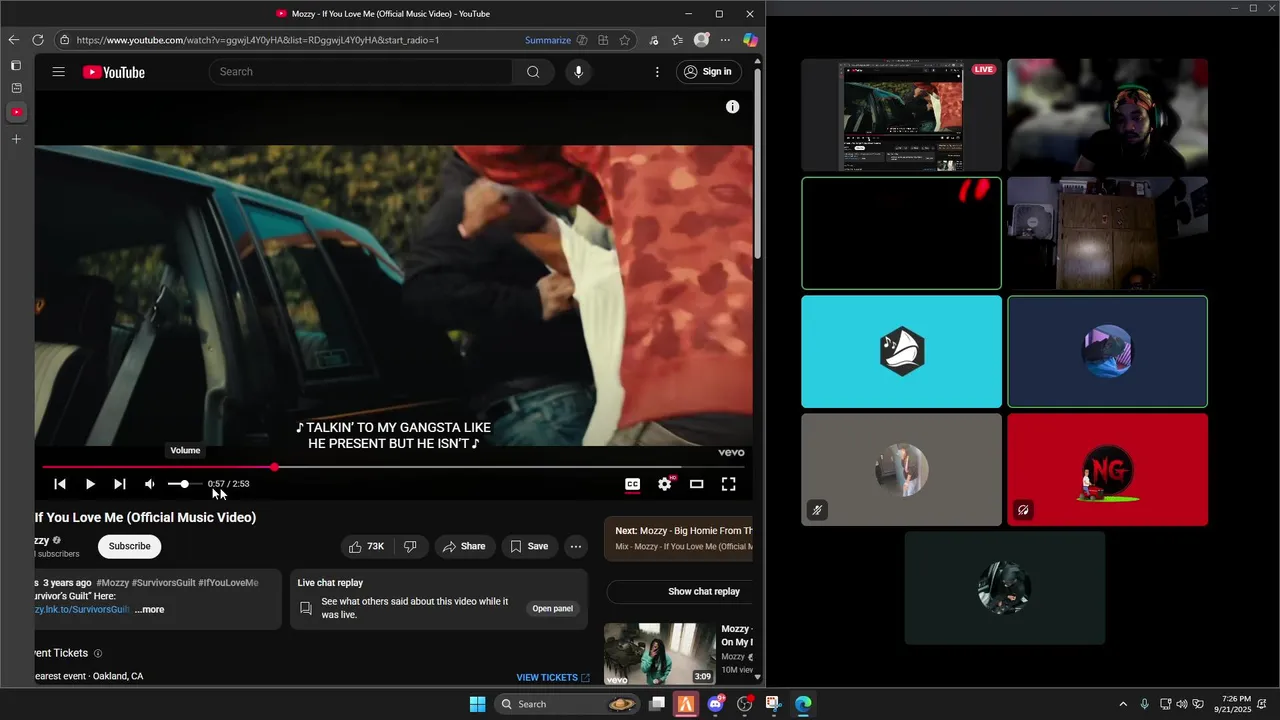Skip to next video

coord(120,484)
